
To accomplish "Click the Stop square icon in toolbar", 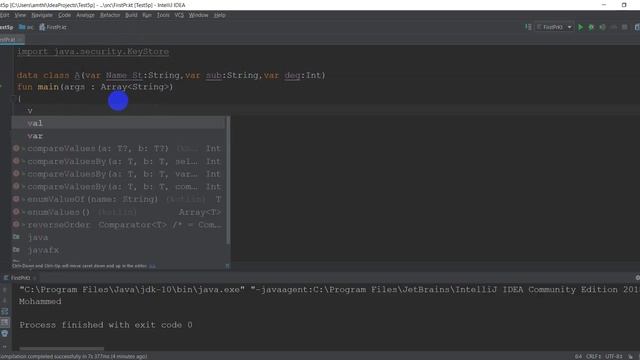I will pos(624,27).
